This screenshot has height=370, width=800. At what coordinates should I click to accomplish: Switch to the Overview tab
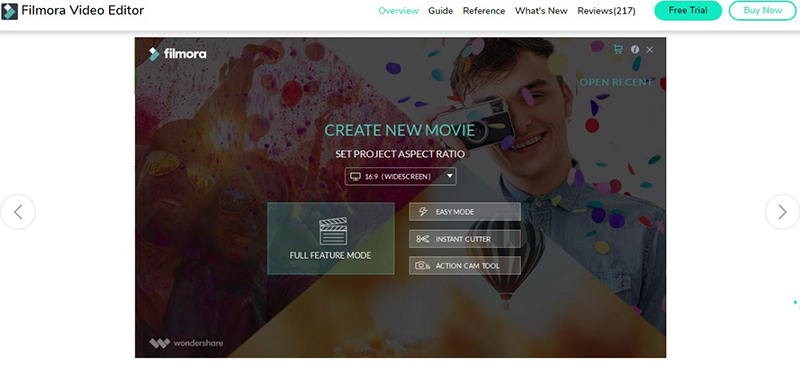[398, 11]
